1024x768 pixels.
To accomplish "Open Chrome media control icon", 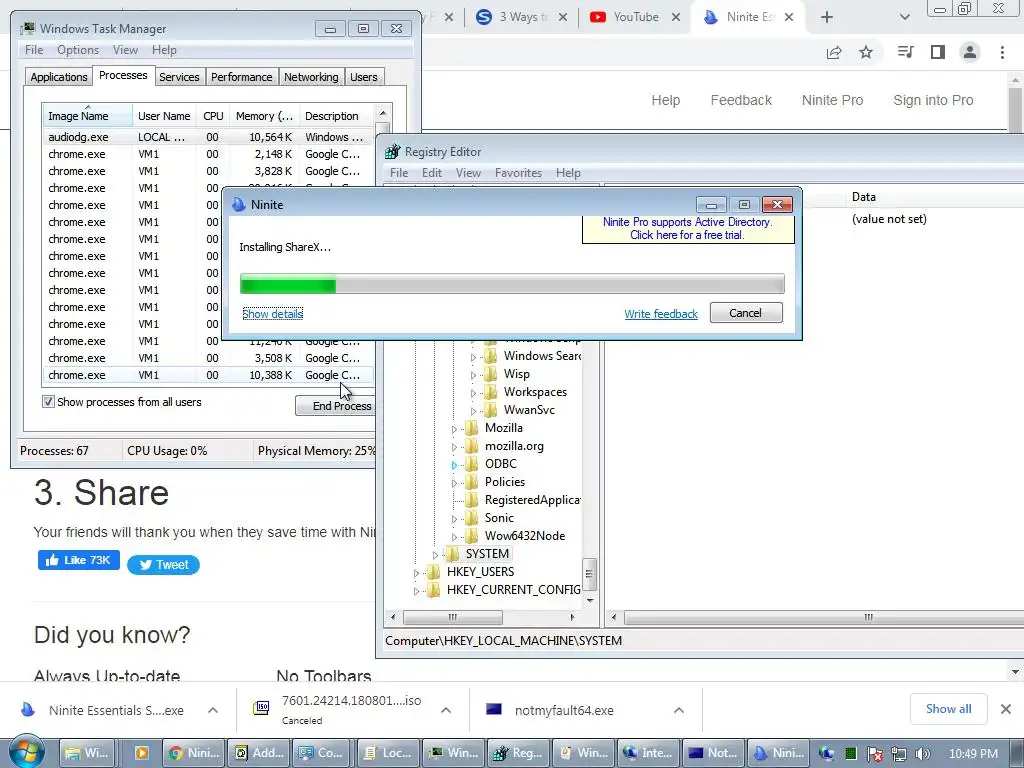I will click(905, 52).
